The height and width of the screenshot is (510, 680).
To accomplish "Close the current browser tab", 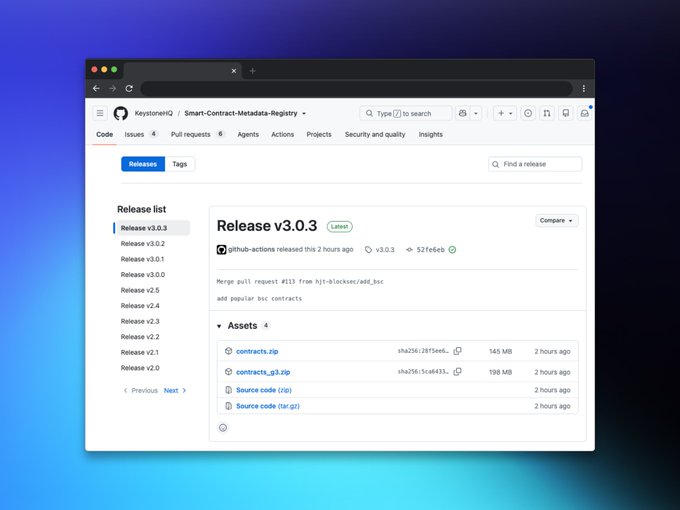I will click(234, 71).
